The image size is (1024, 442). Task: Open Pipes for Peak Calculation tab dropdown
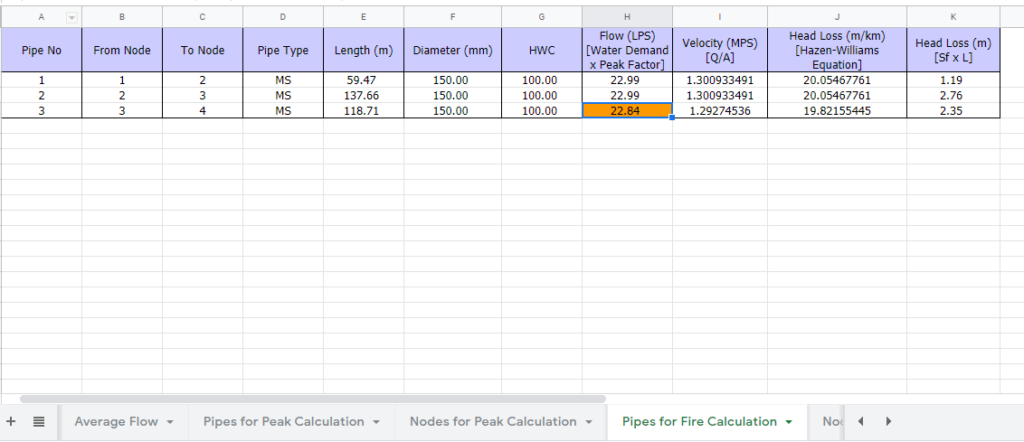click(376, 422)
